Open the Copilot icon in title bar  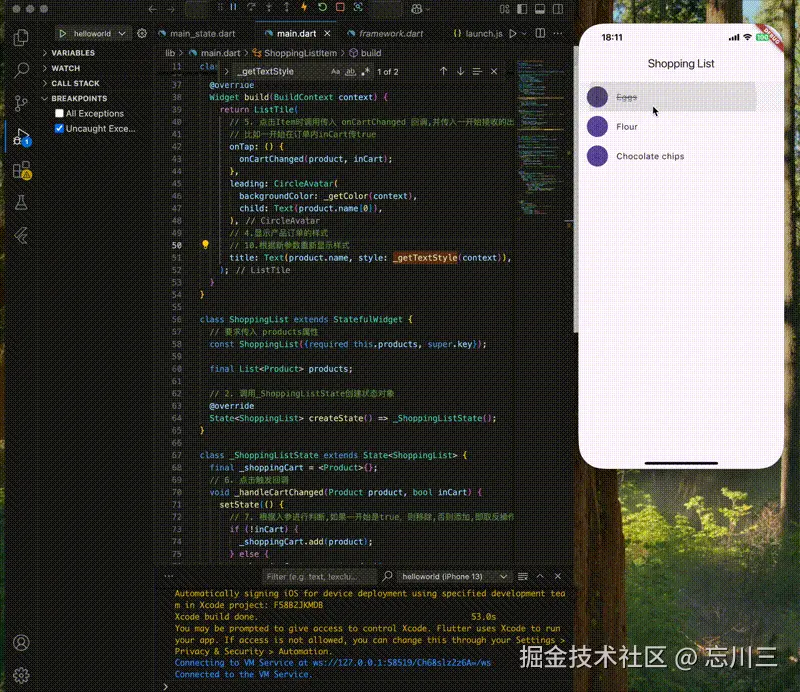pos(417,9)
